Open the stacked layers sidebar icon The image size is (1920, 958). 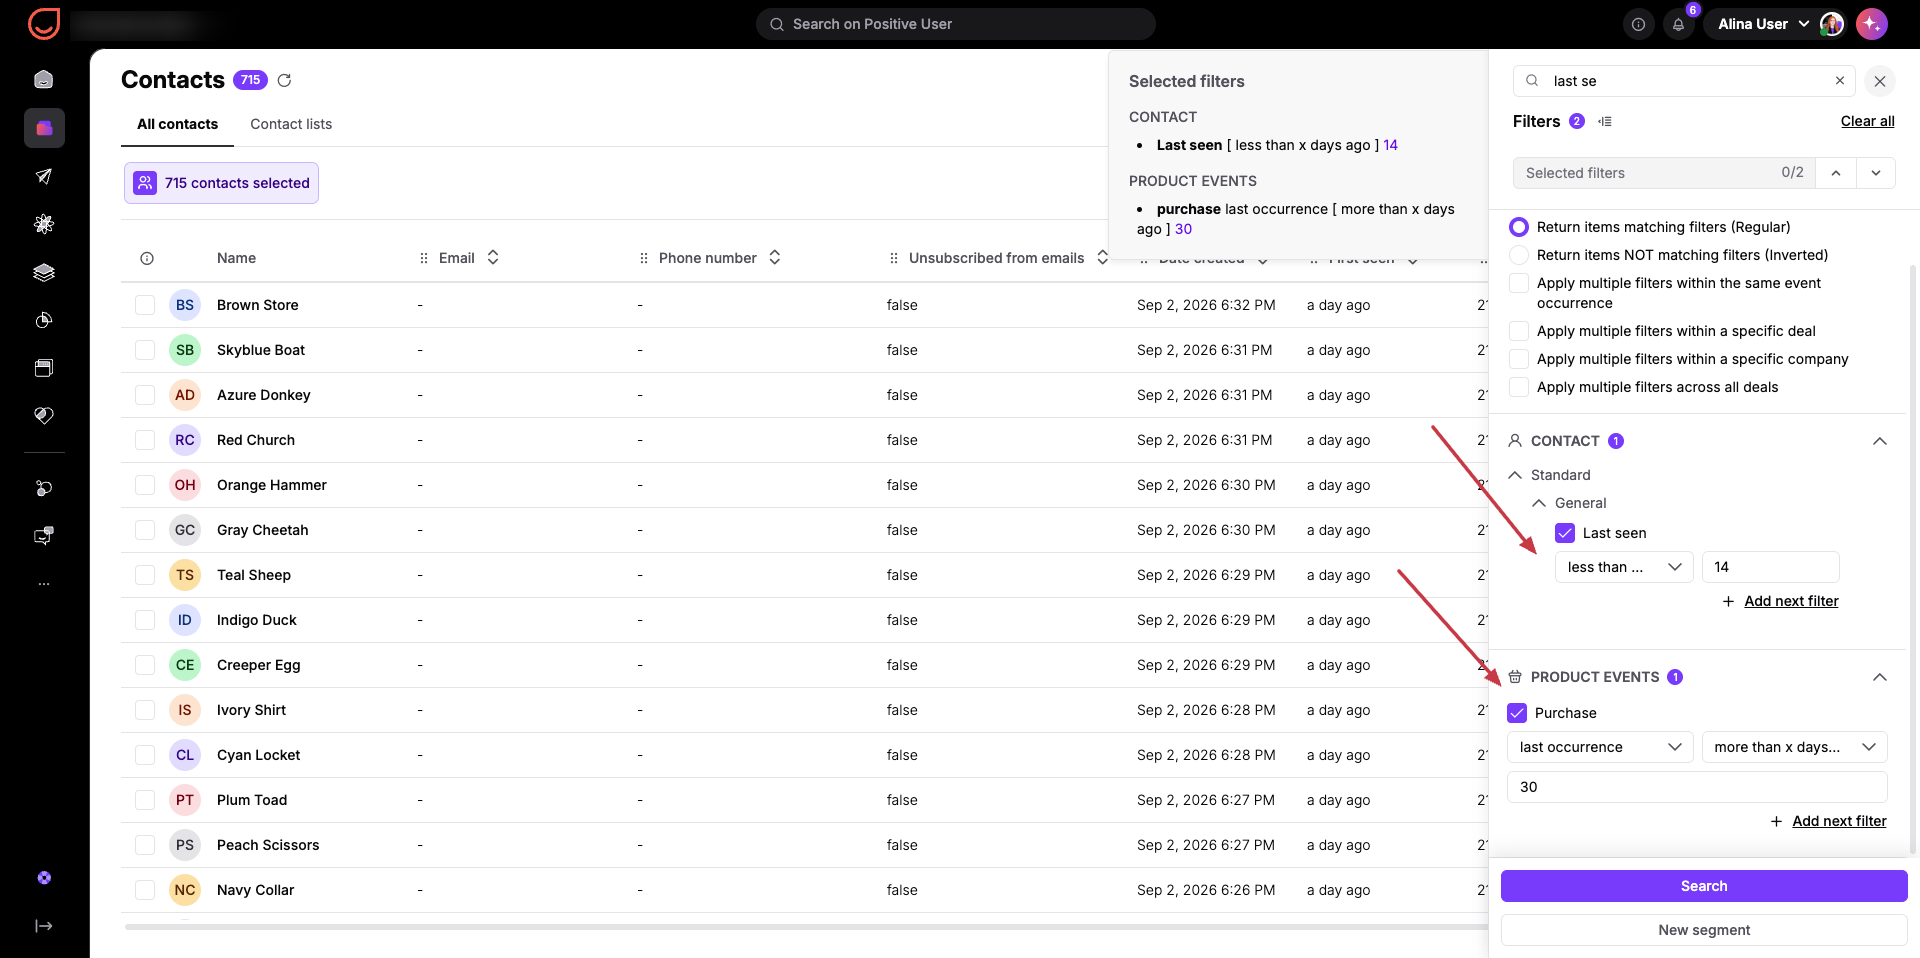coord(44,272)
